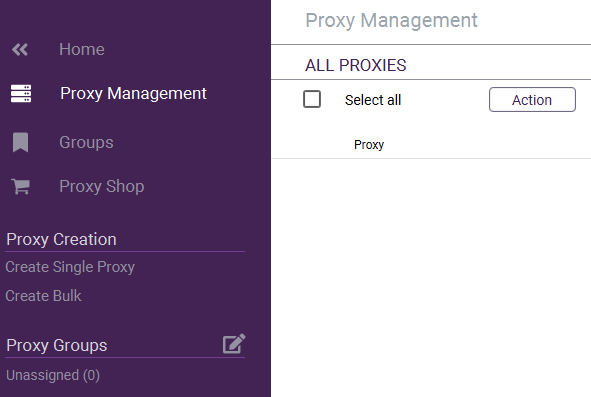Screen dimensions: 591x397
Task: Click Create Bulk link
Action: click(x=43, y=296)
